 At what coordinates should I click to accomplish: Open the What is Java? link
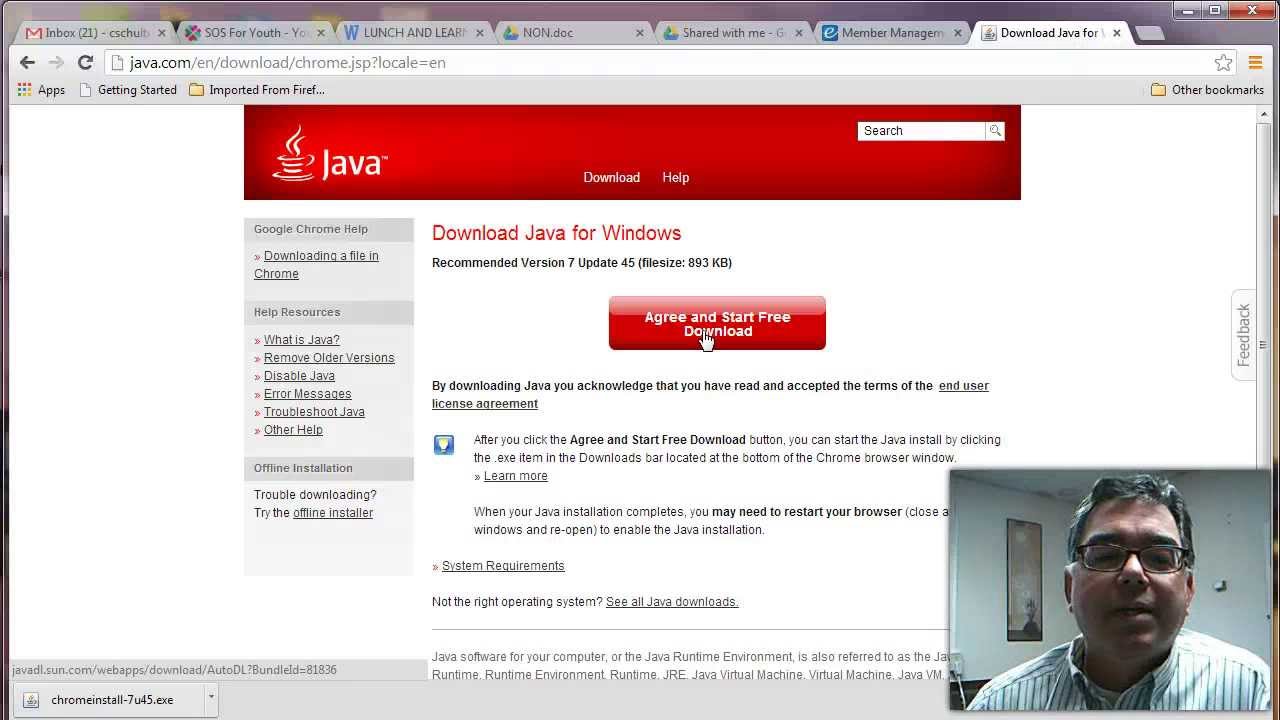(x=302, y=340)
